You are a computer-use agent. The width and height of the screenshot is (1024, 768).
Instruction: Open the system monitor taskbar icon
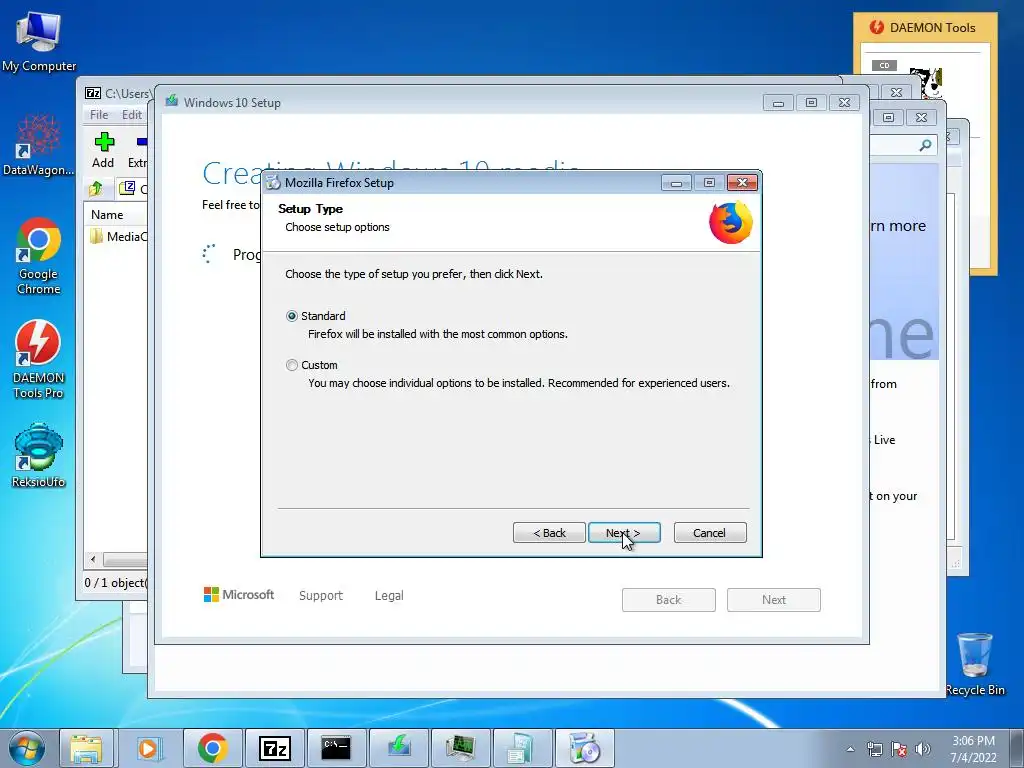pos(460,748)
